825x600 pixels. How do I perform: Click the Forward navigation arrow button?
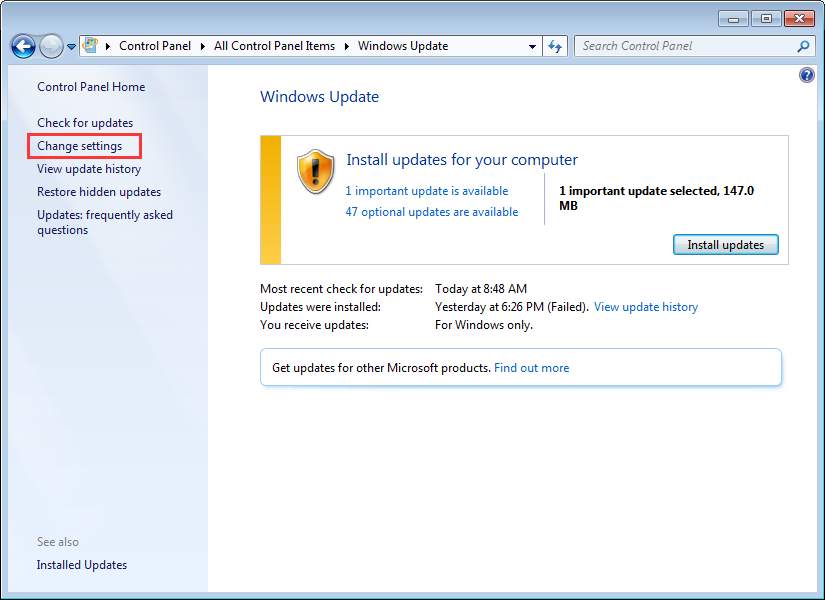pyautogui.click(x=51, y=46)
